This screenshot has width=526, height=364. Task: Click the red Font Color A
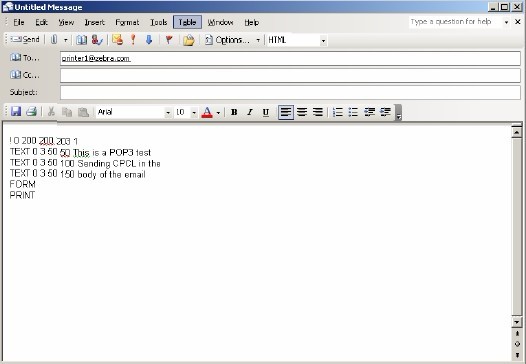207,112
